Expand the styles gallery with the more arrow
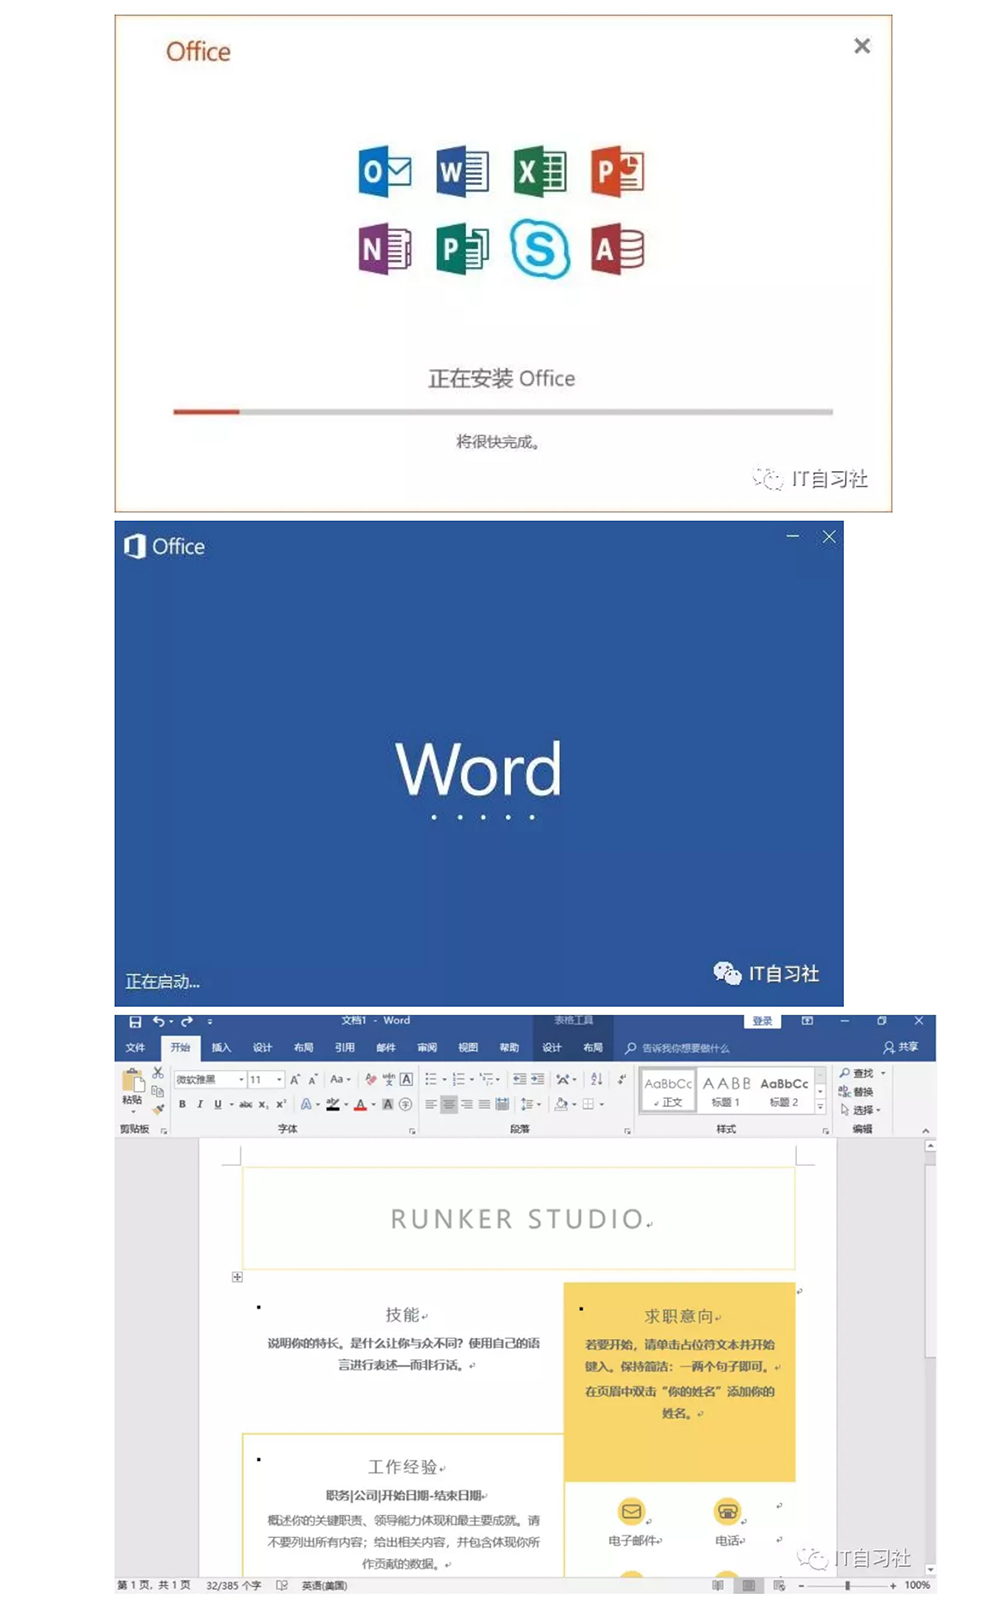The height and width of the screenshot is (1609, 1000). (x=820, y=1107)
